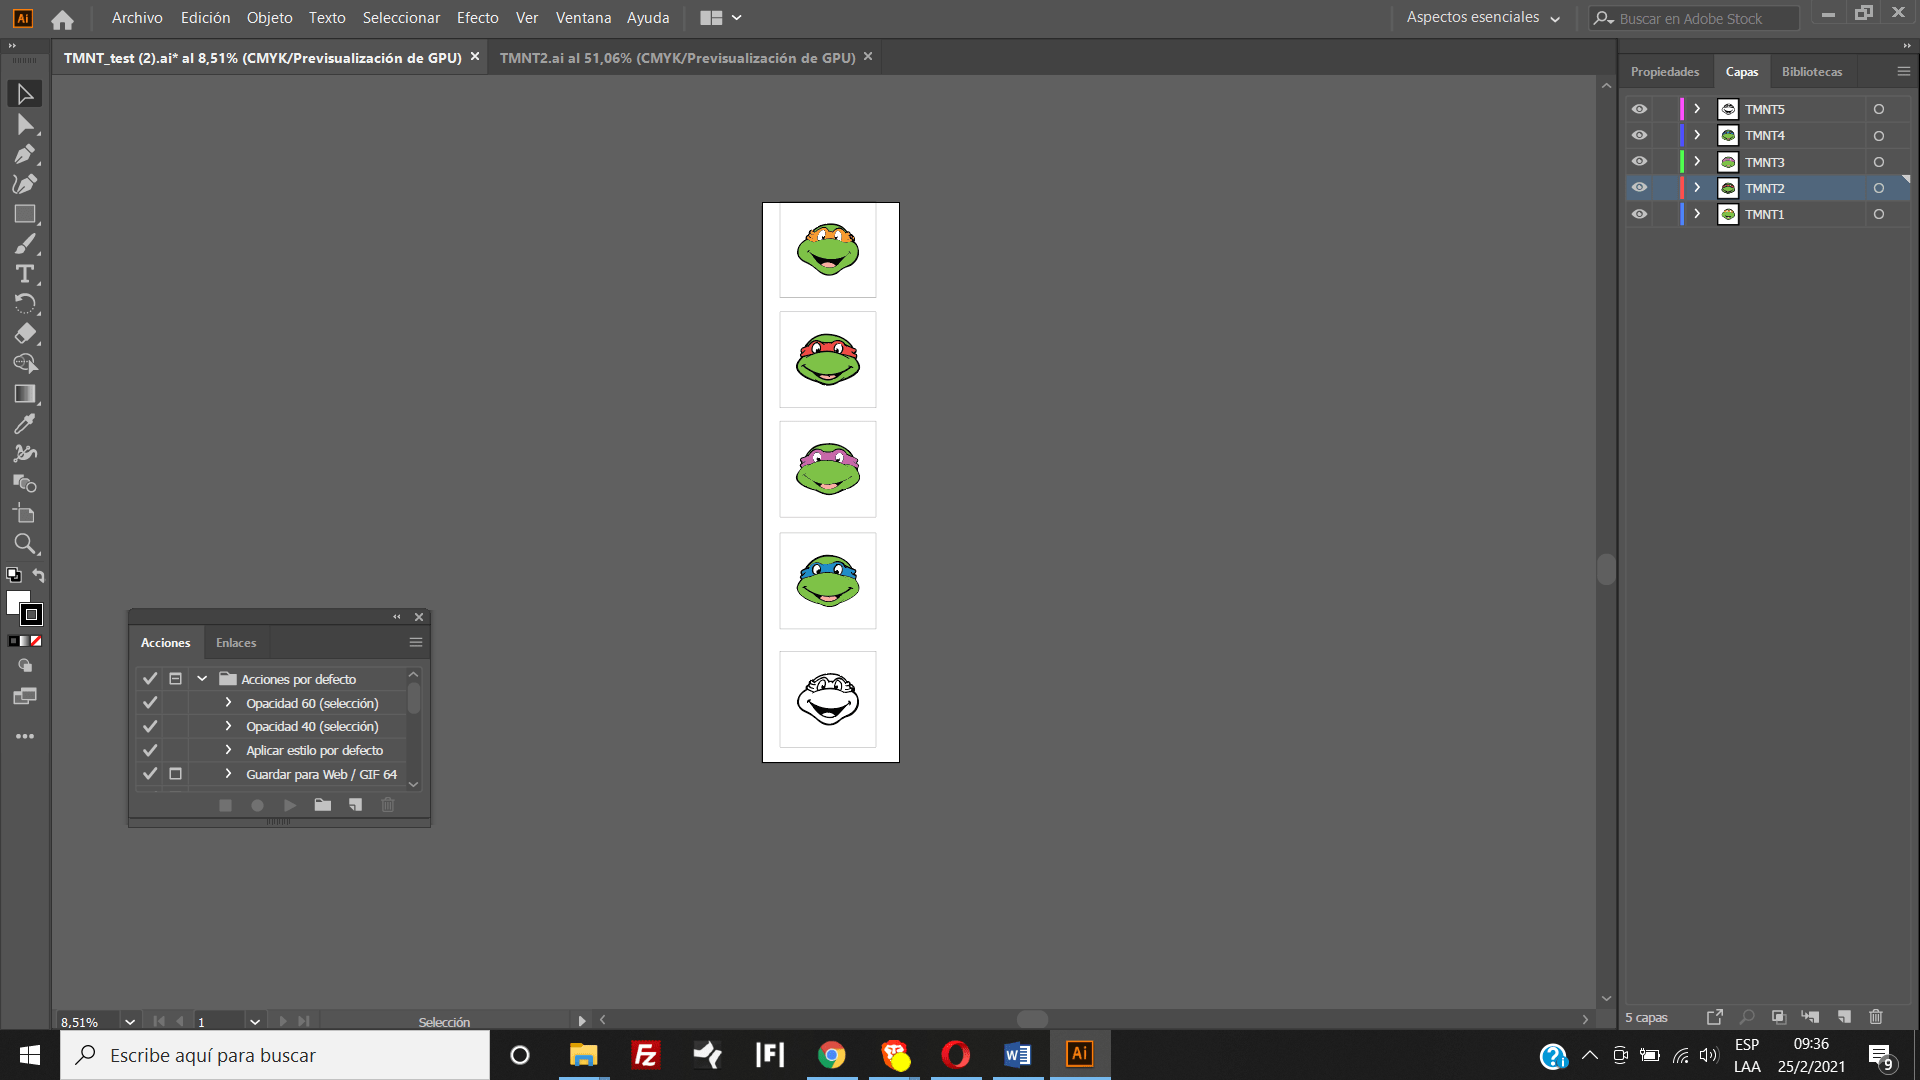The height and width of the screenshot is (1080, 1920).
Task: Launch Google Chrome from the taskbar
Action: (831, 1054)
